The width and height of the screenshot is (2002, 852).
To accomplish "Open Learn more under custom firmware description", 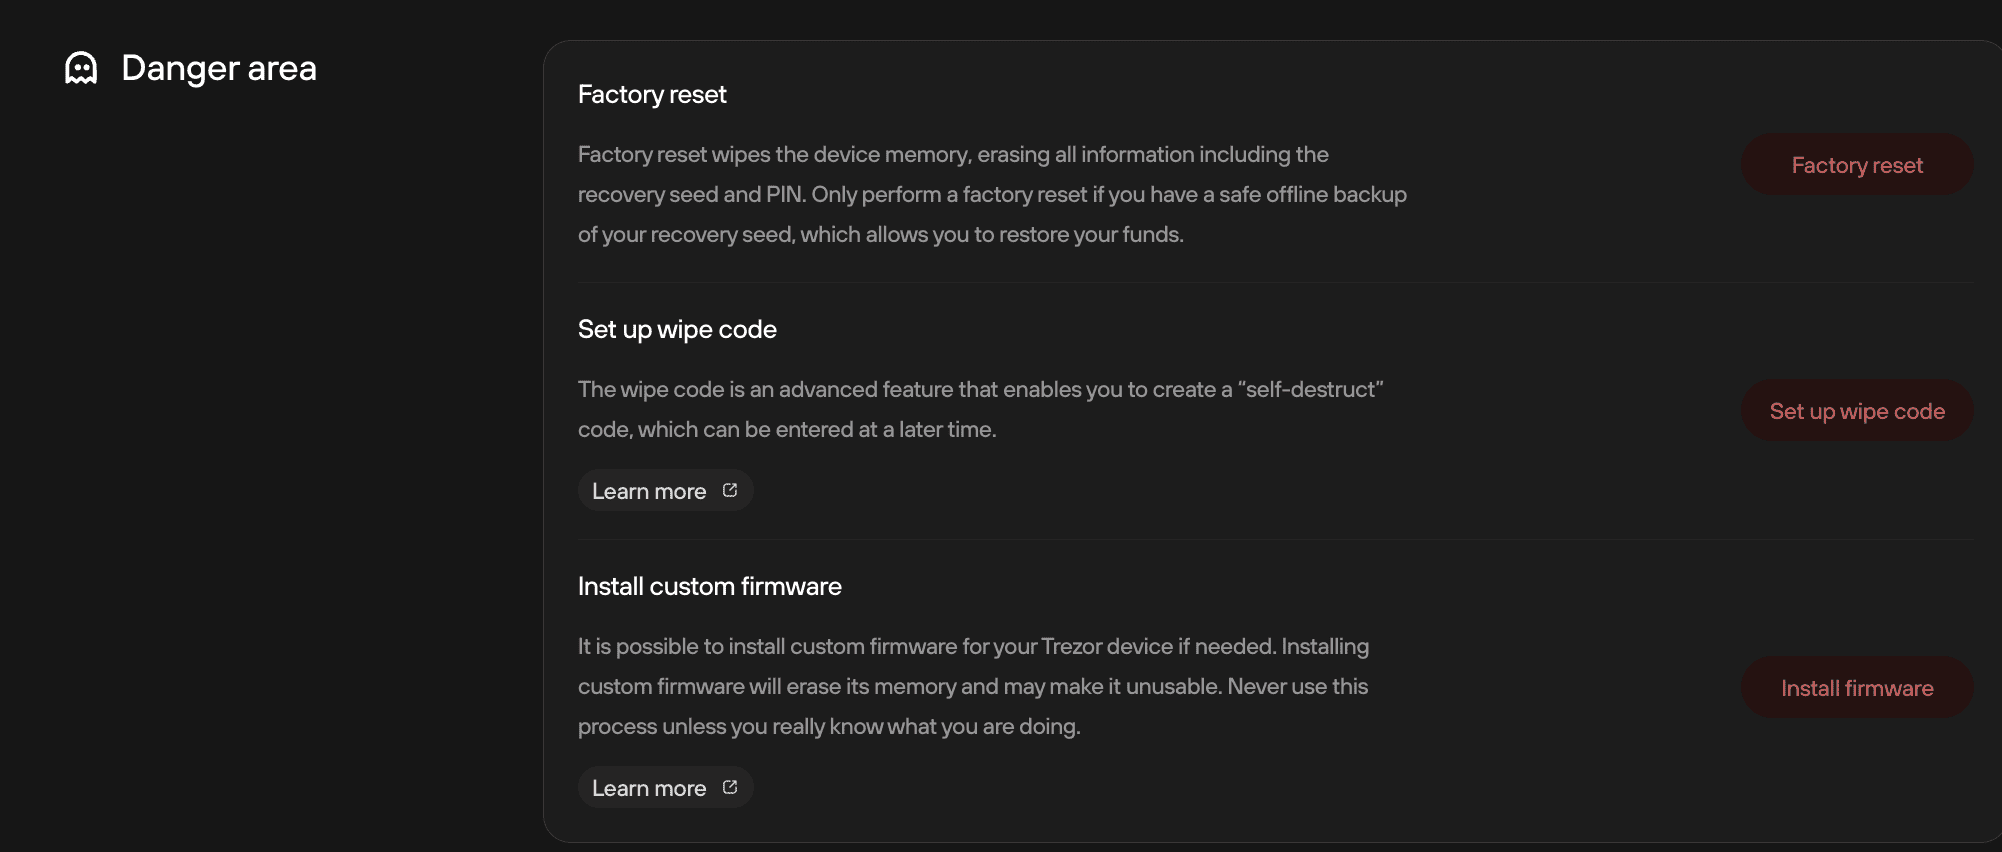I will pos(665,788).
